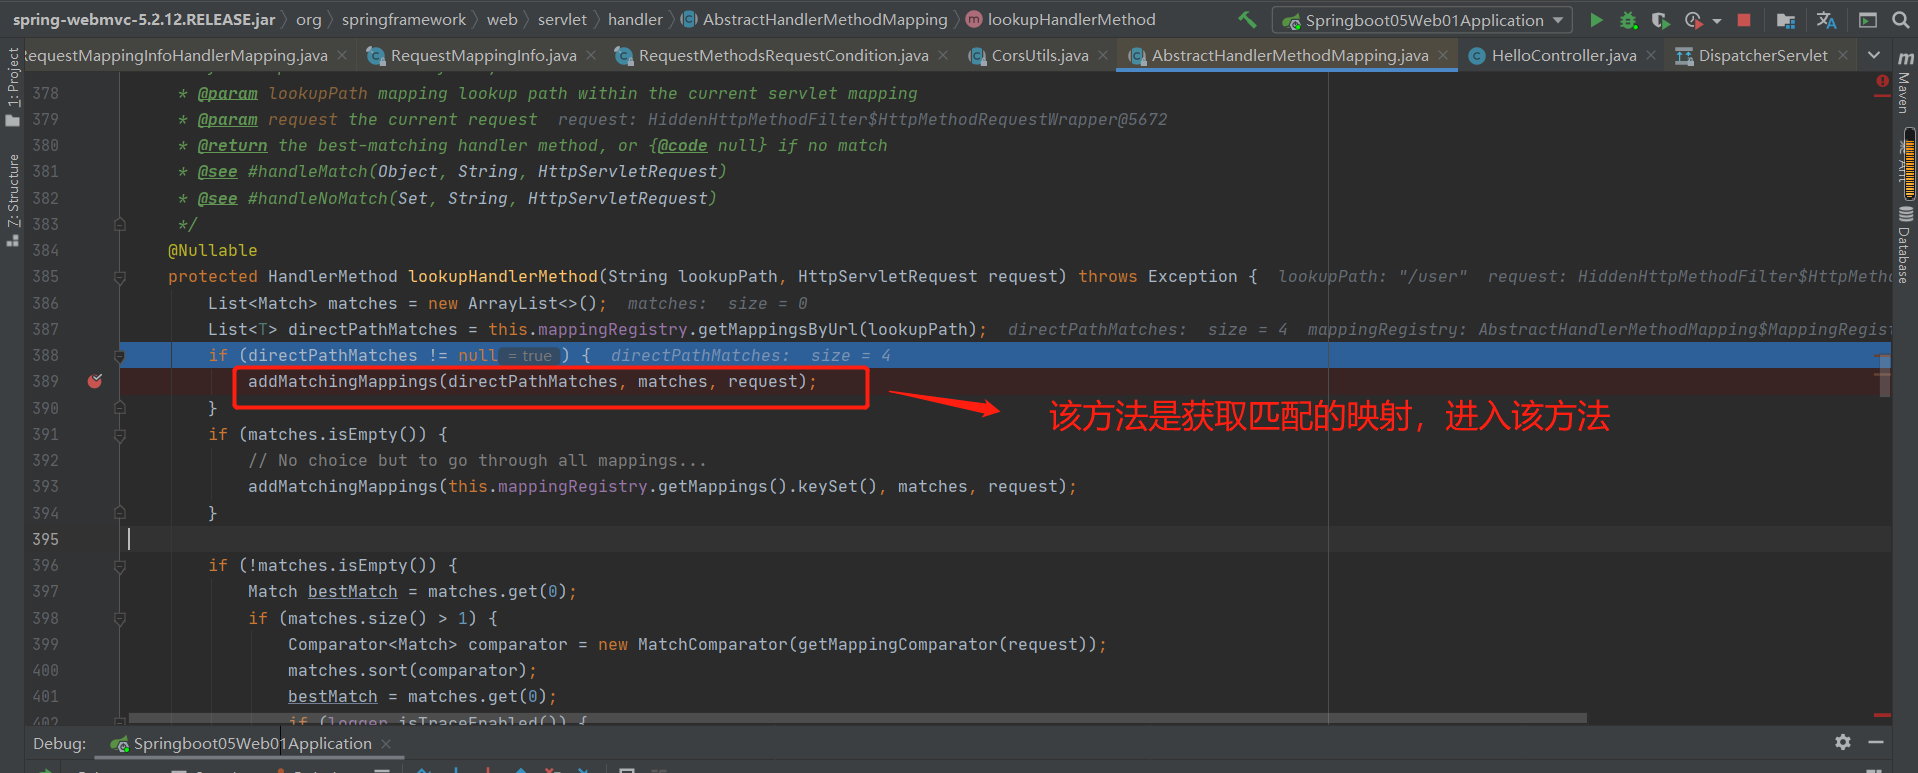Image resolution: width=1918 pixels, height=773 pixels.
Task: Close the HelloController.java tab
Action: click(x=1651, y=55)
